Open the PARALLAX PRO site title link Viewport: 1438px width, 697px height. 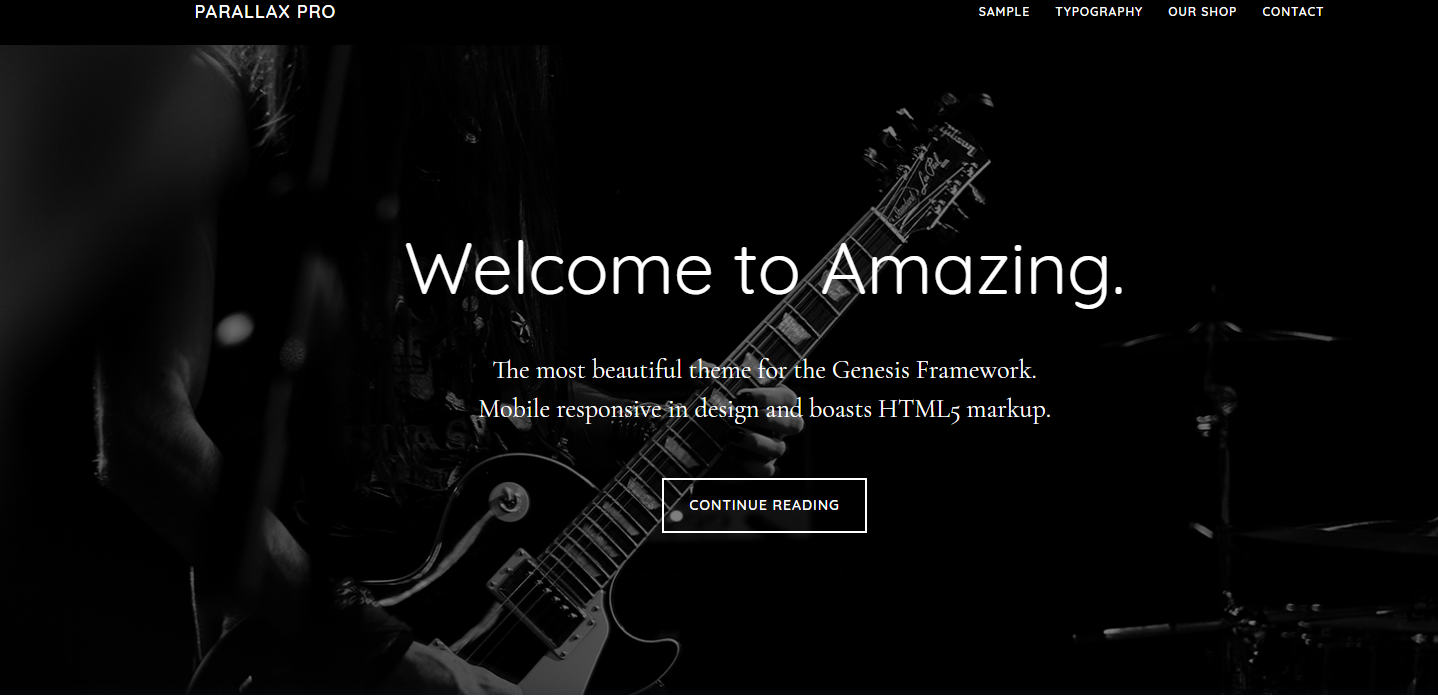coord(265,12)
